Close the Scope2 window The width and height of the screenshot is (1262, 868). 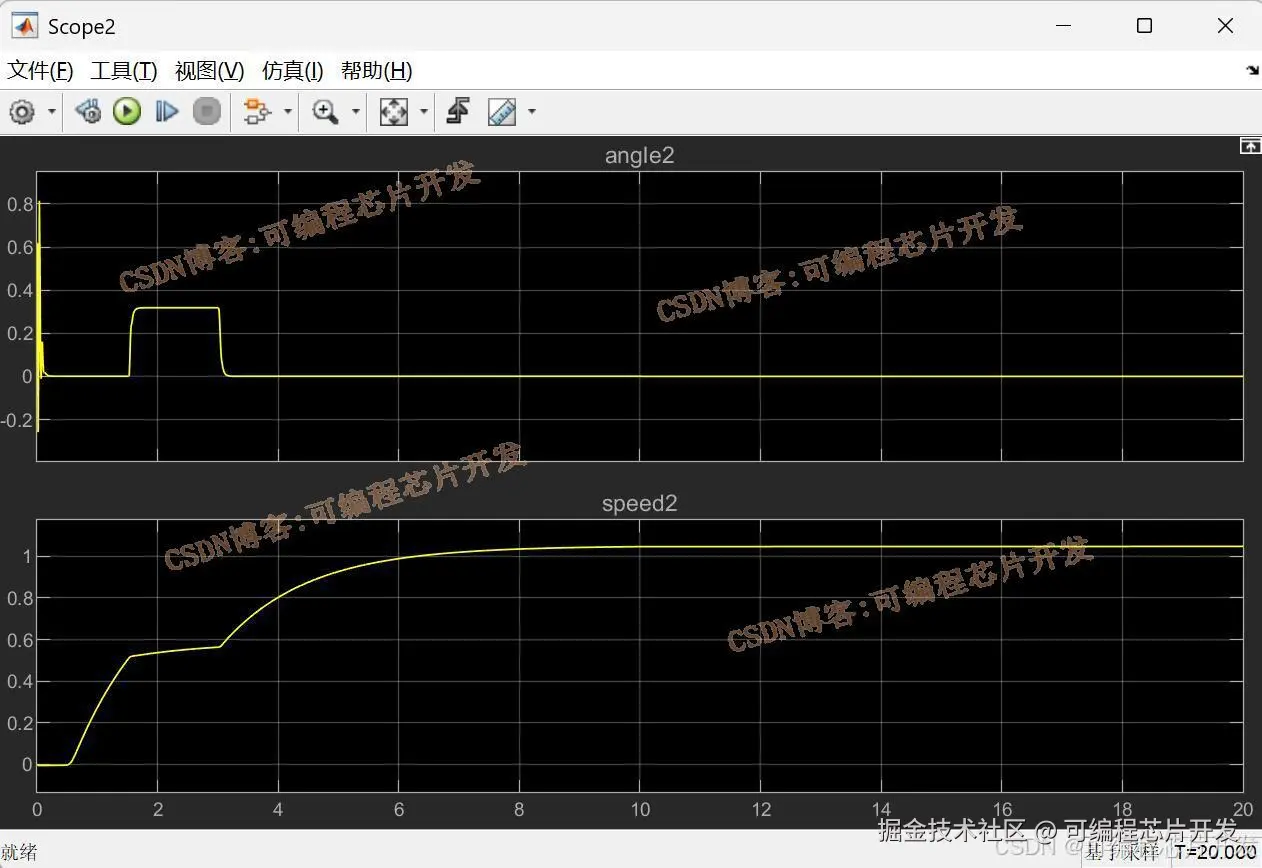coord(1225,26)
